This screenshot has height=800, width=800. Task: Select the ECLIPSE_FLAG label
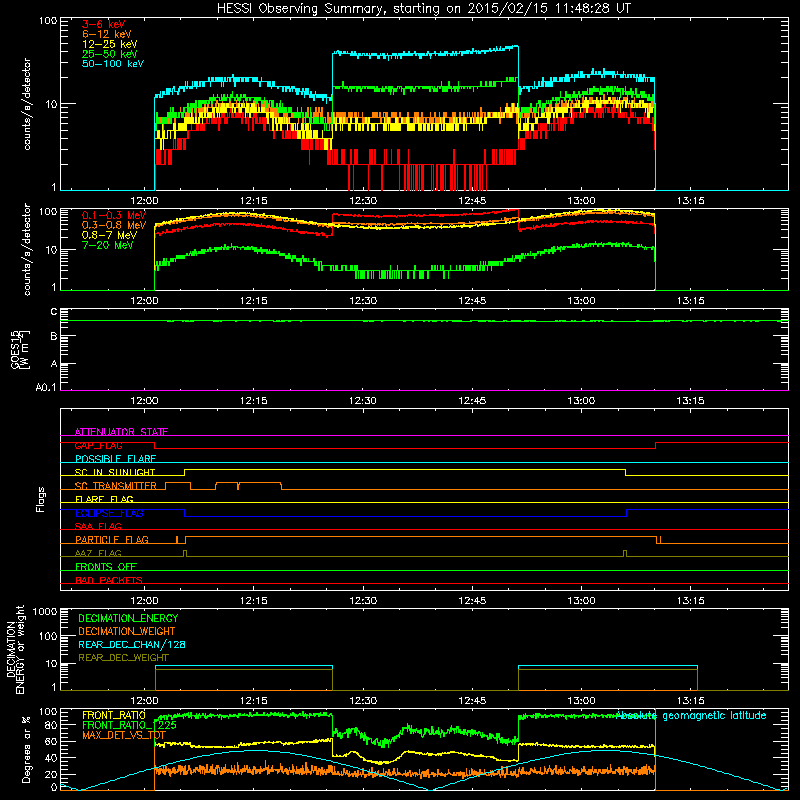tap(109, 513)
